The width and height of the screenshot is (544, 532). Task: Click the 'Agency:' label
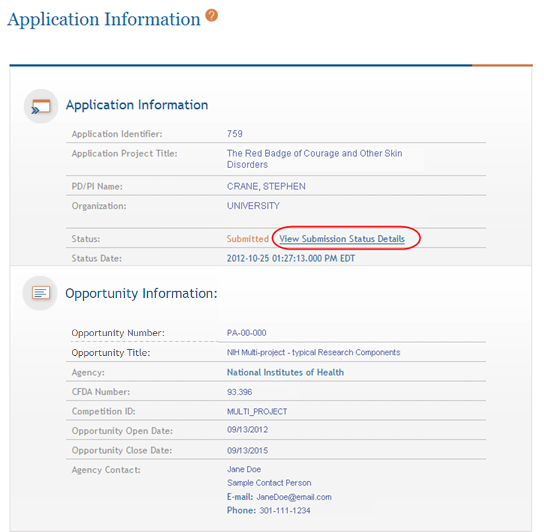(88, 372)
